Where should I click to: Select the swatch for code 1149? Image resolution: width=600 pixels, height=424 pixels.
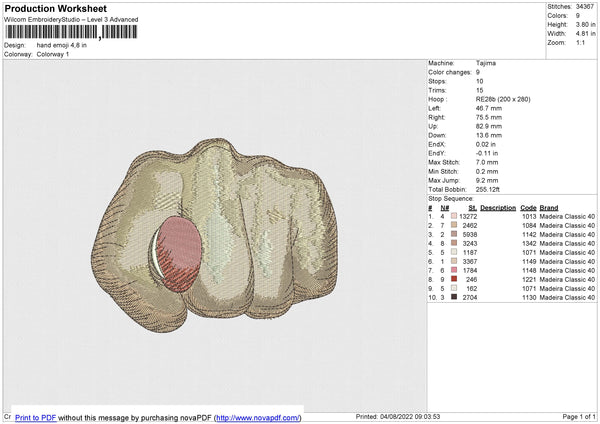click(x=454, y=261)
